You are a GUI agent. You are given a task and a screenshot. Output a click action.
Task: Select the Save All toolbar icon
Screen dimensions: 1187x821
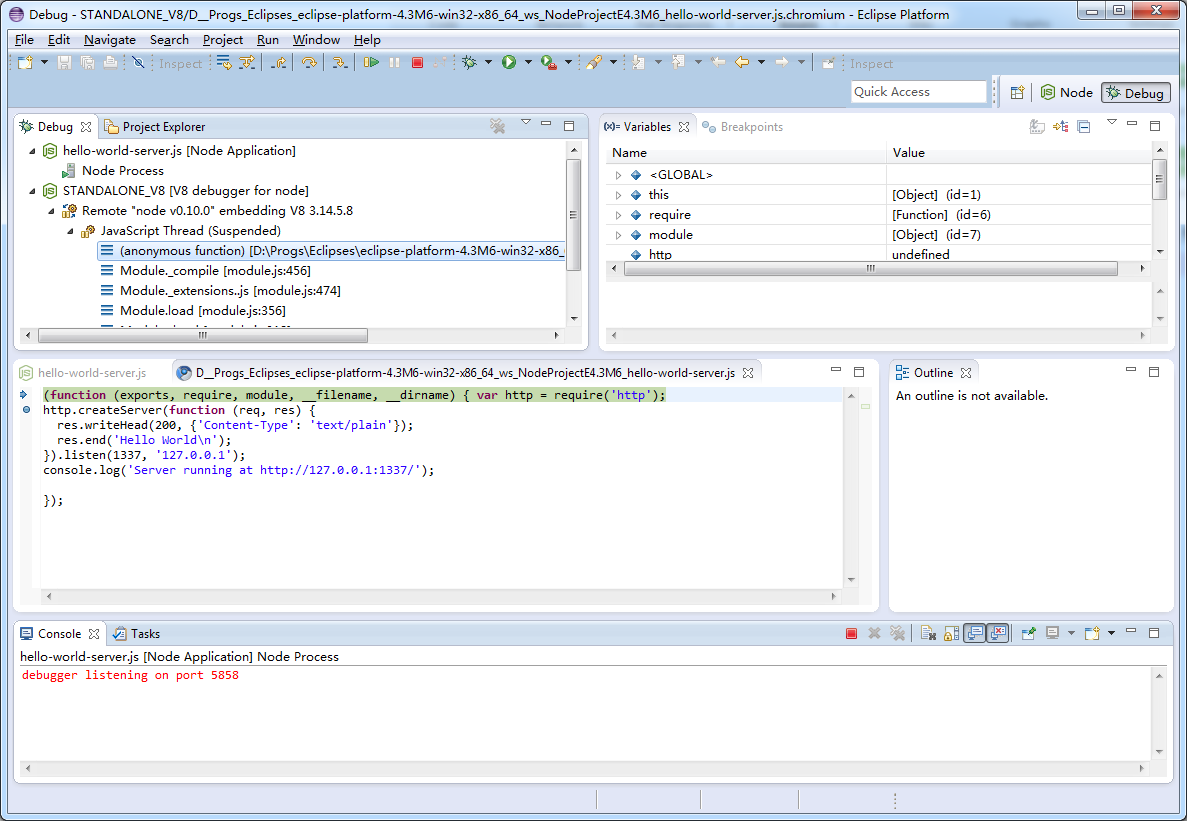pyautogui.click(x=87, y=62)
